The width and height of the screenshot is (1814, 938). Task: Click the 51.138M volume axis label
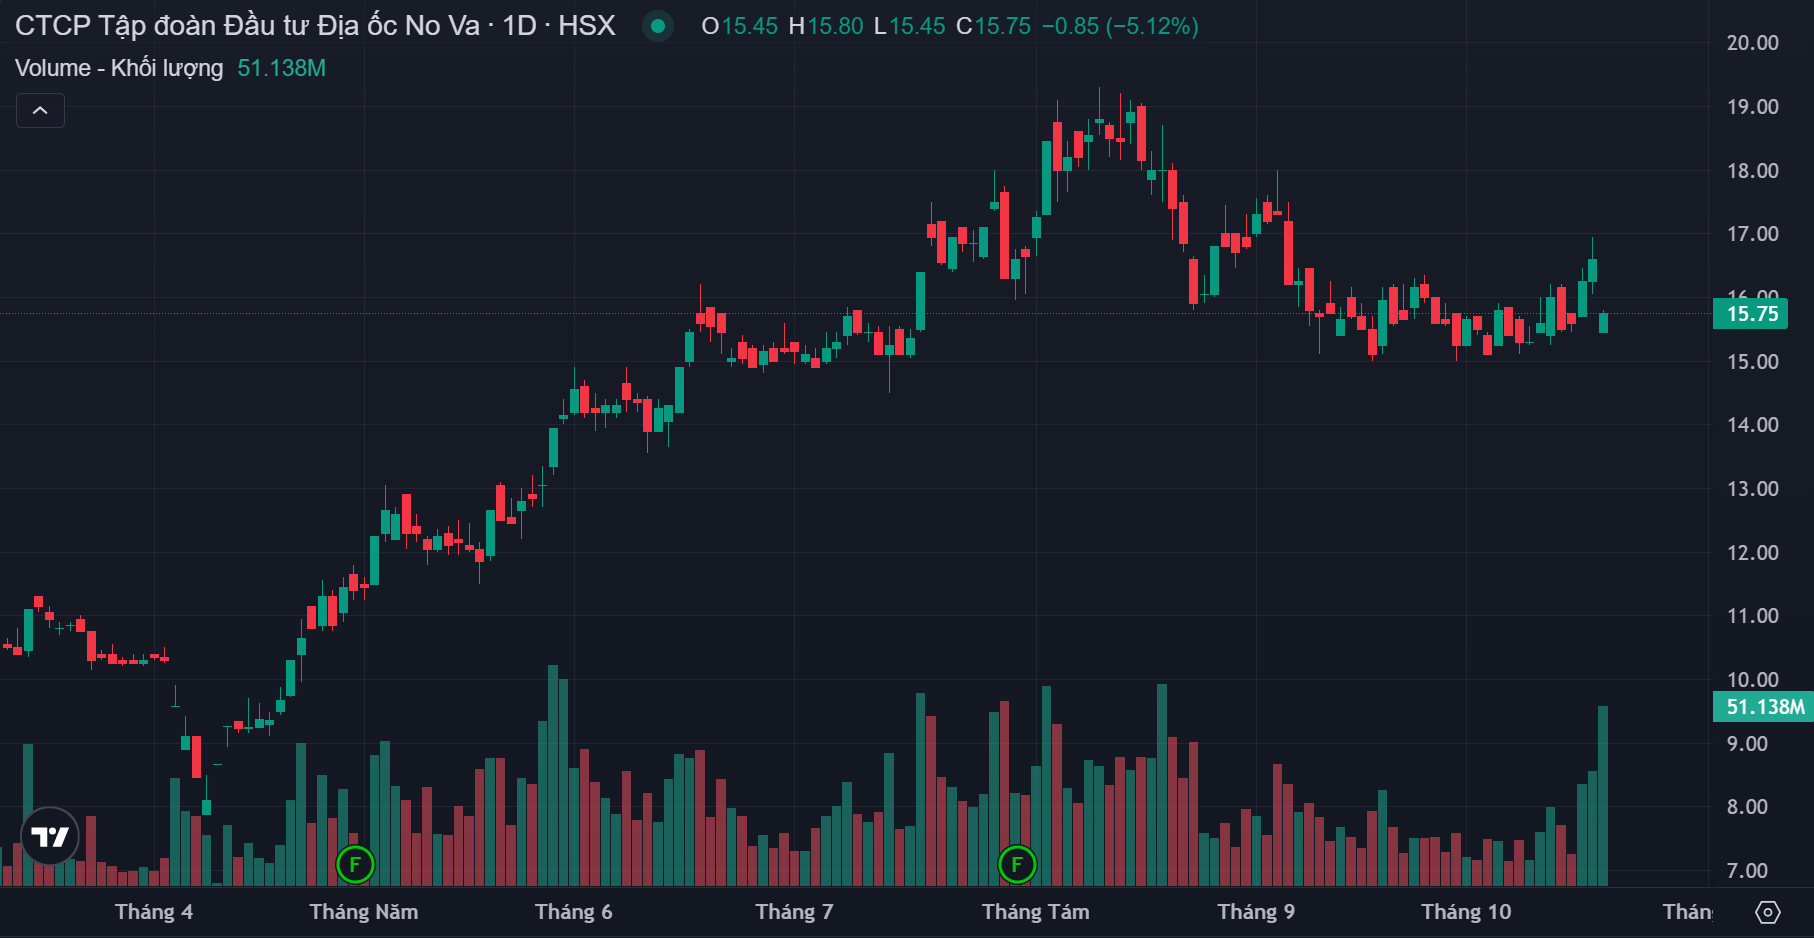(1765, 707)
